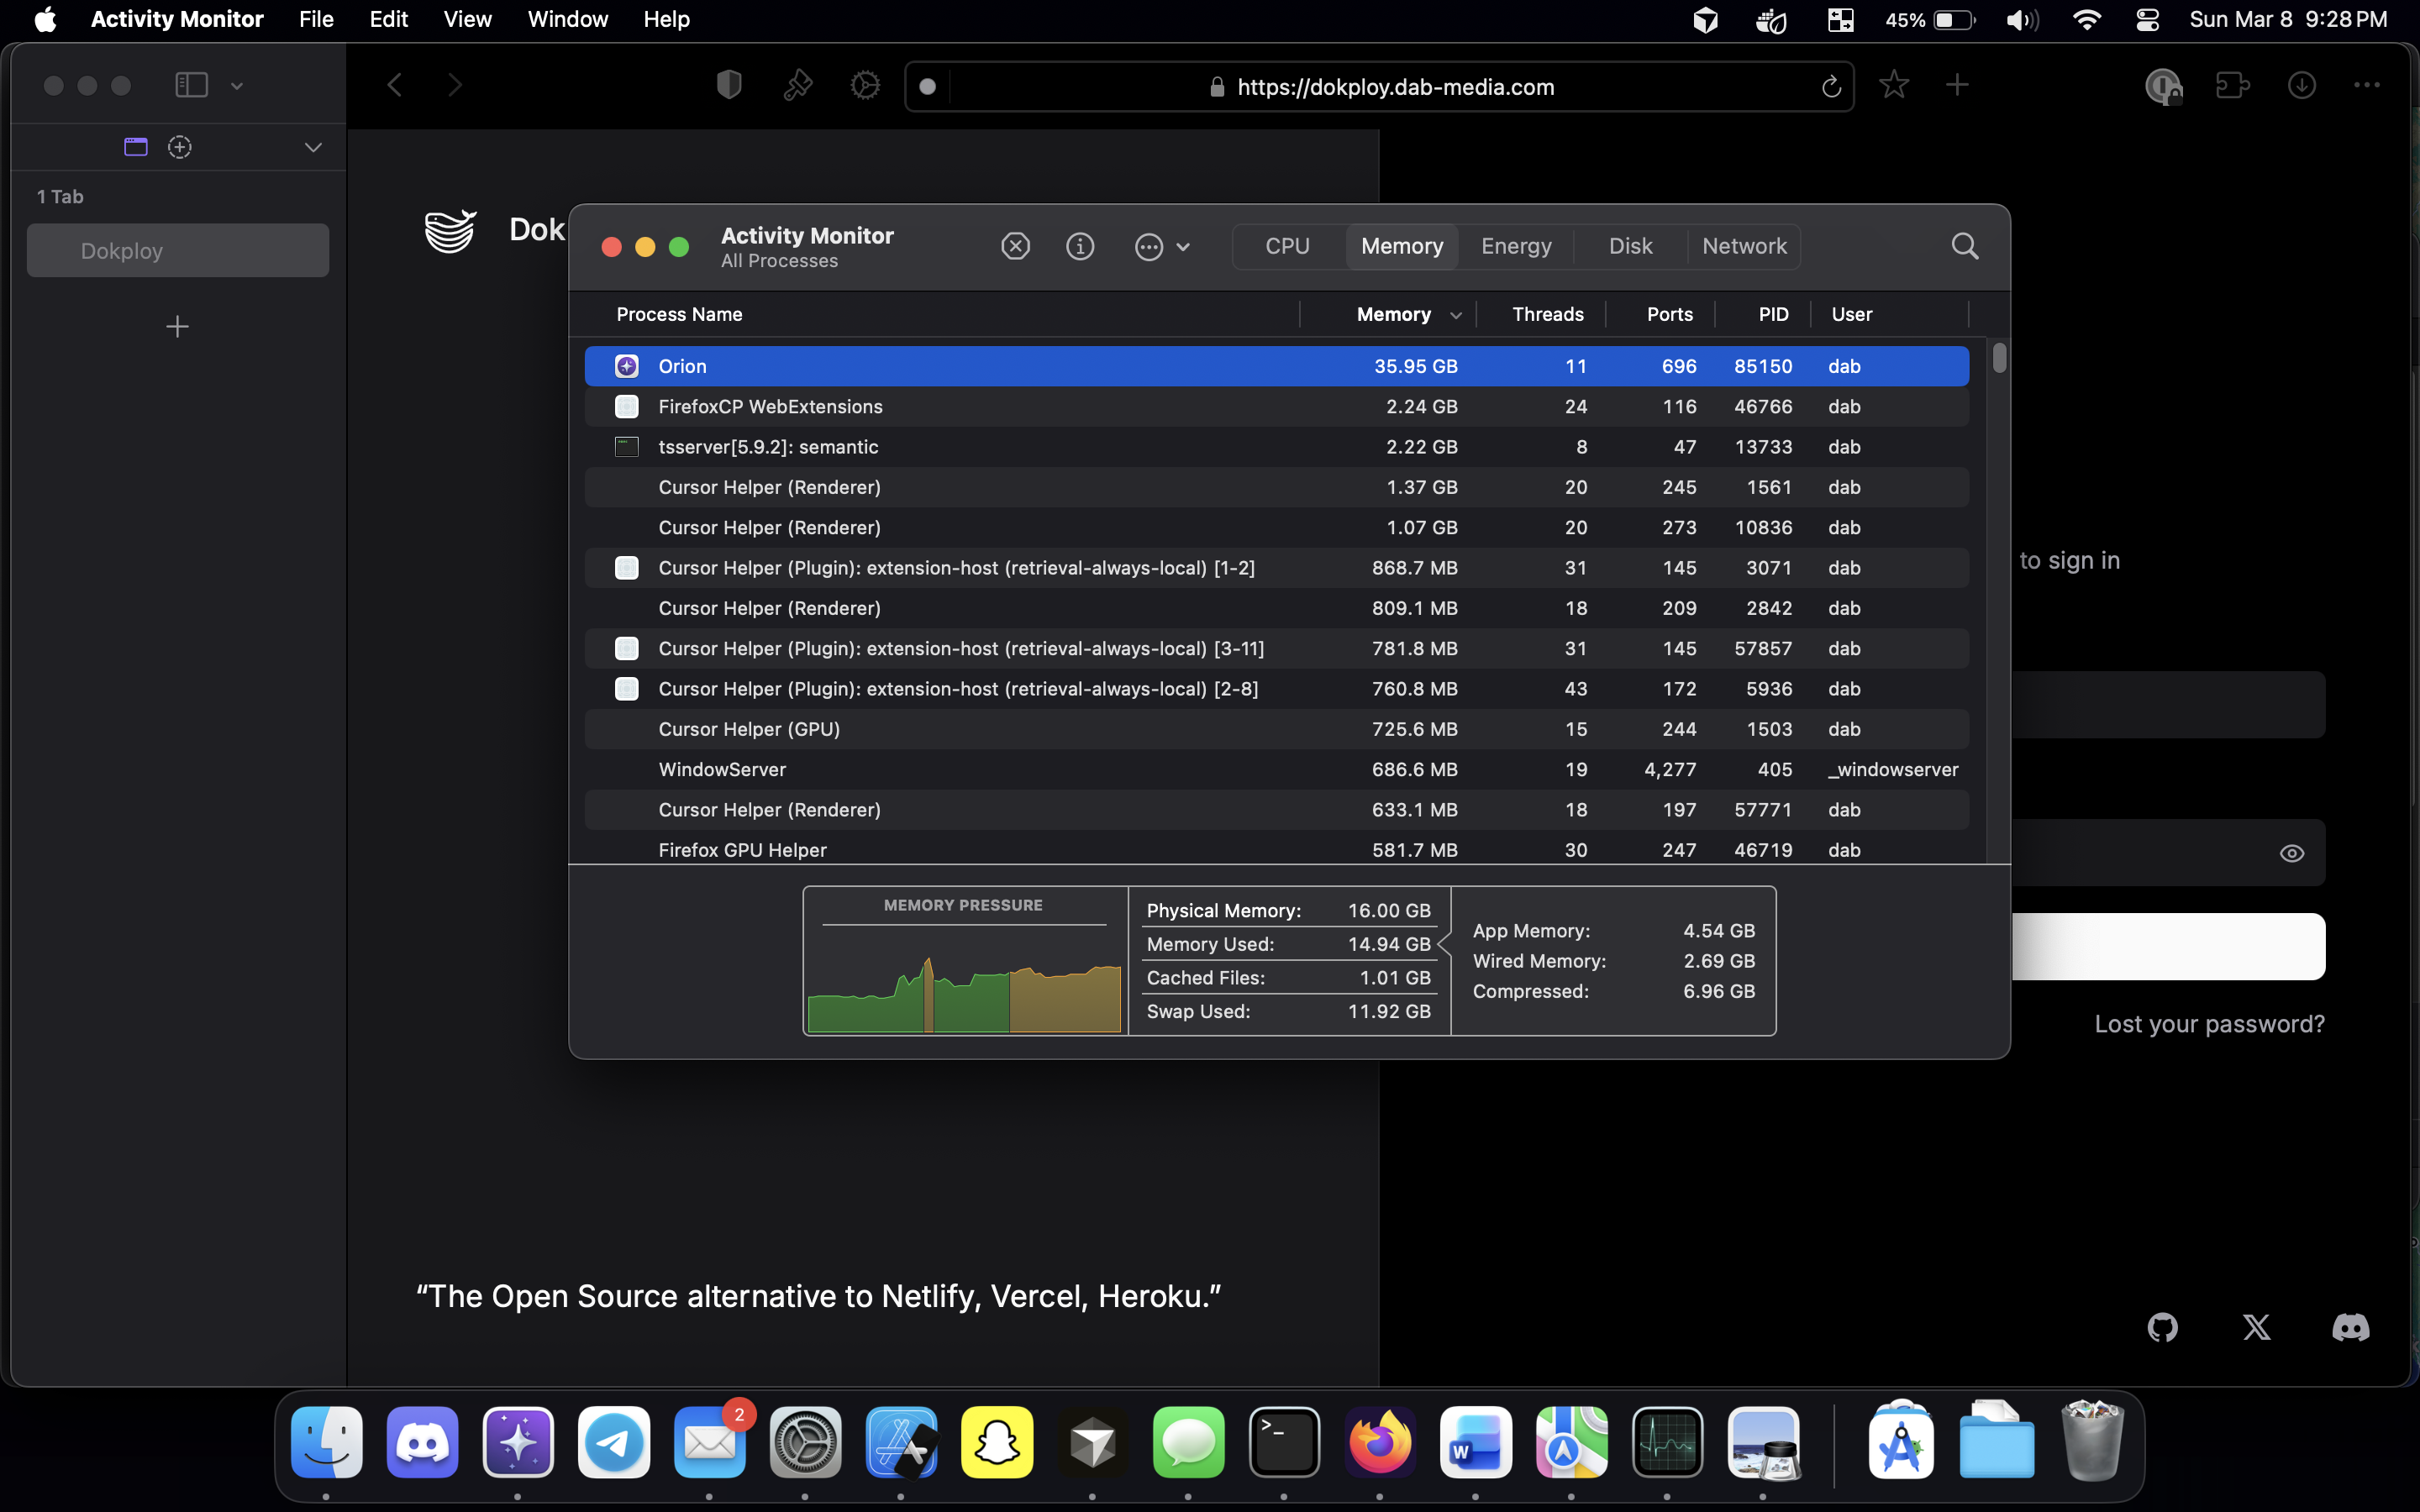Expand the more-options chevron in Activity Monitor
This screenshot has width=2420, height=1512.
[1185, 247]
